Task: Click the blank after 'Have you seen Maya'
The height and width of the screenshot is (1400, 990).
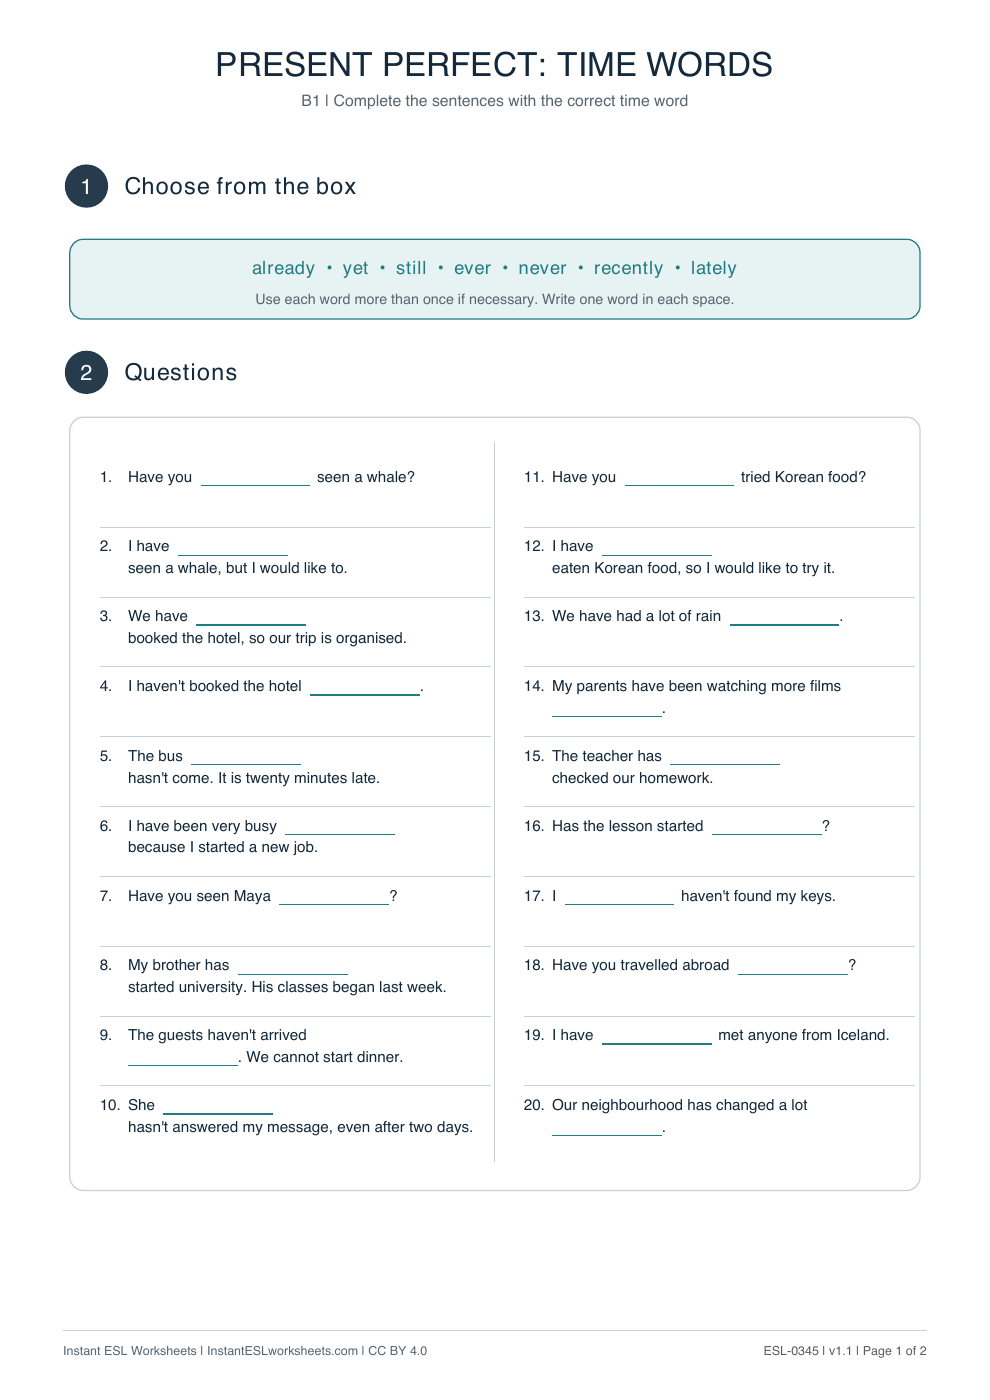Action: point(333,897)
